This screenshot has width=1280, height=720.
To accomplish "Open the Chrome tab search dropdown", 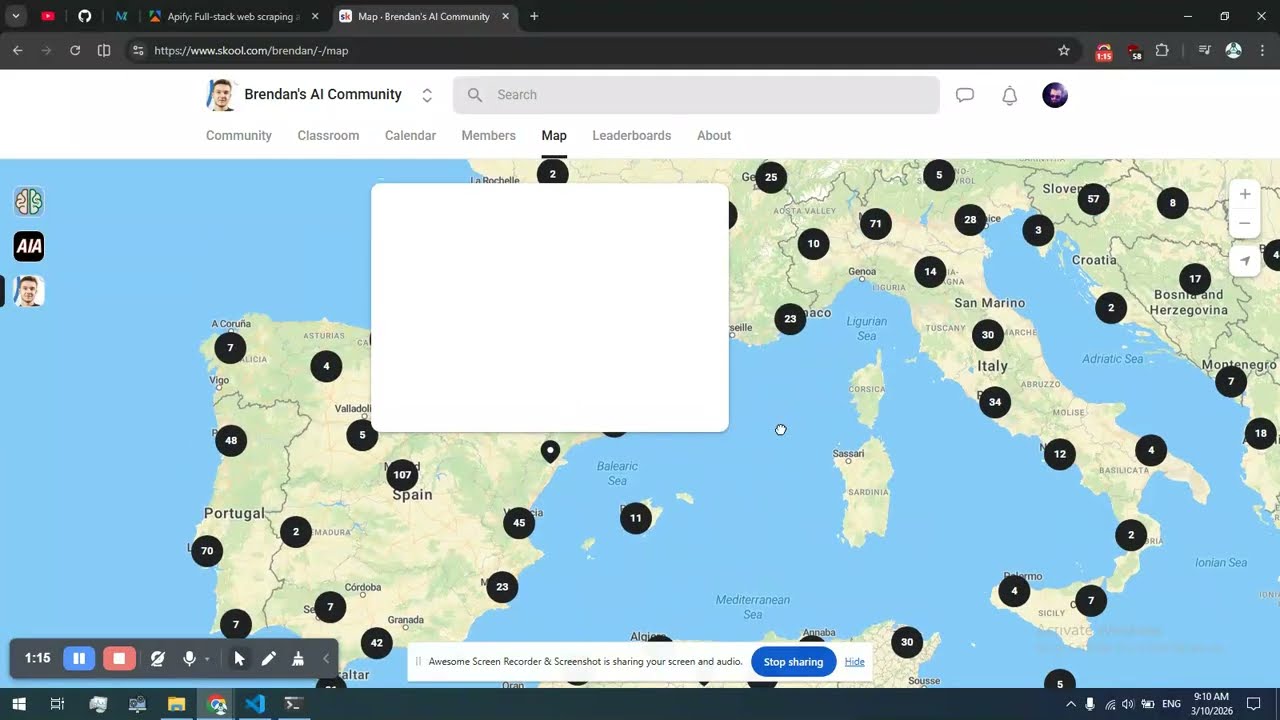I will [x=16, y=16].
